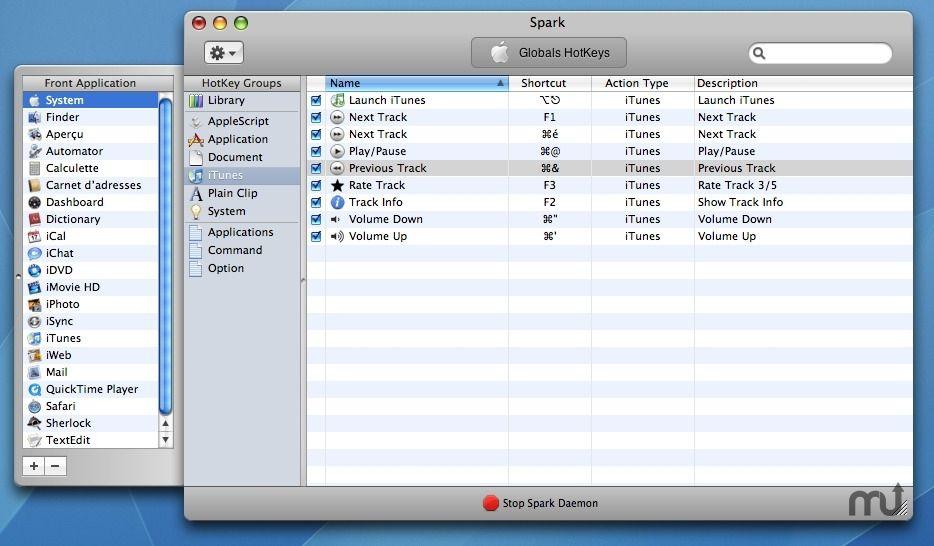Viewport: 934px width, 546px height.
Task: Click the Globals HotKeys button
Action: point(549,52)
